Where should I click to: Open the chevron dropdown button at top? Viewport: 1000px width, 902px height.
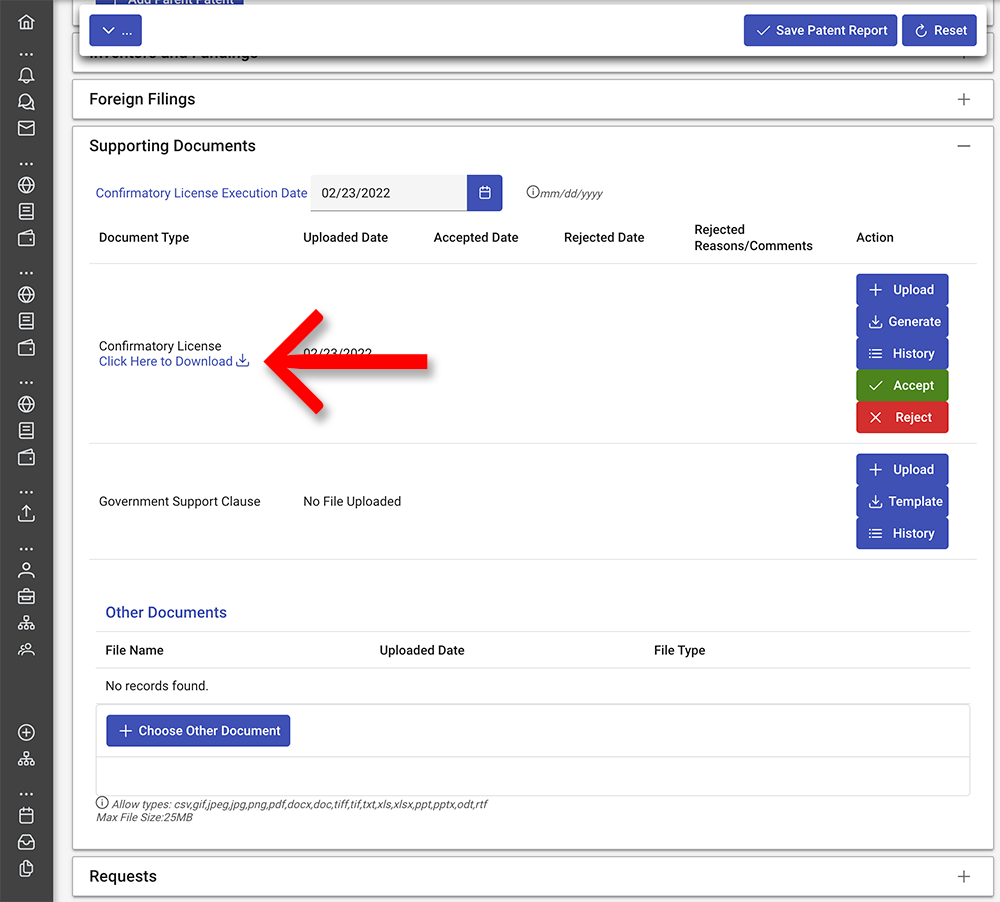coord(115,31)
